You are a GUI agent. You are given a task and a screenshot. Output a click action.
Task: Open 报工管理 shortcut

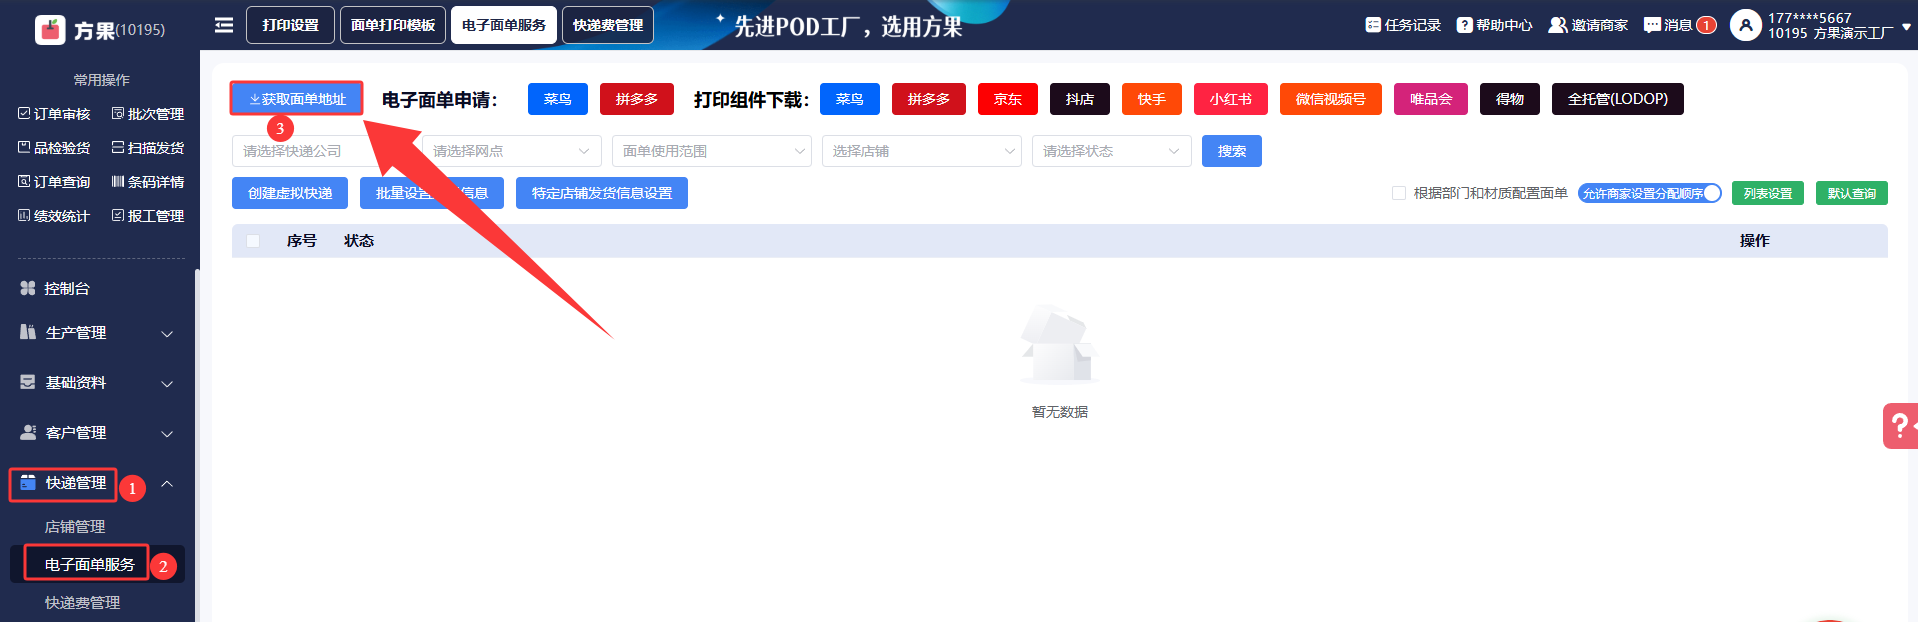click(x=148, y=216)
